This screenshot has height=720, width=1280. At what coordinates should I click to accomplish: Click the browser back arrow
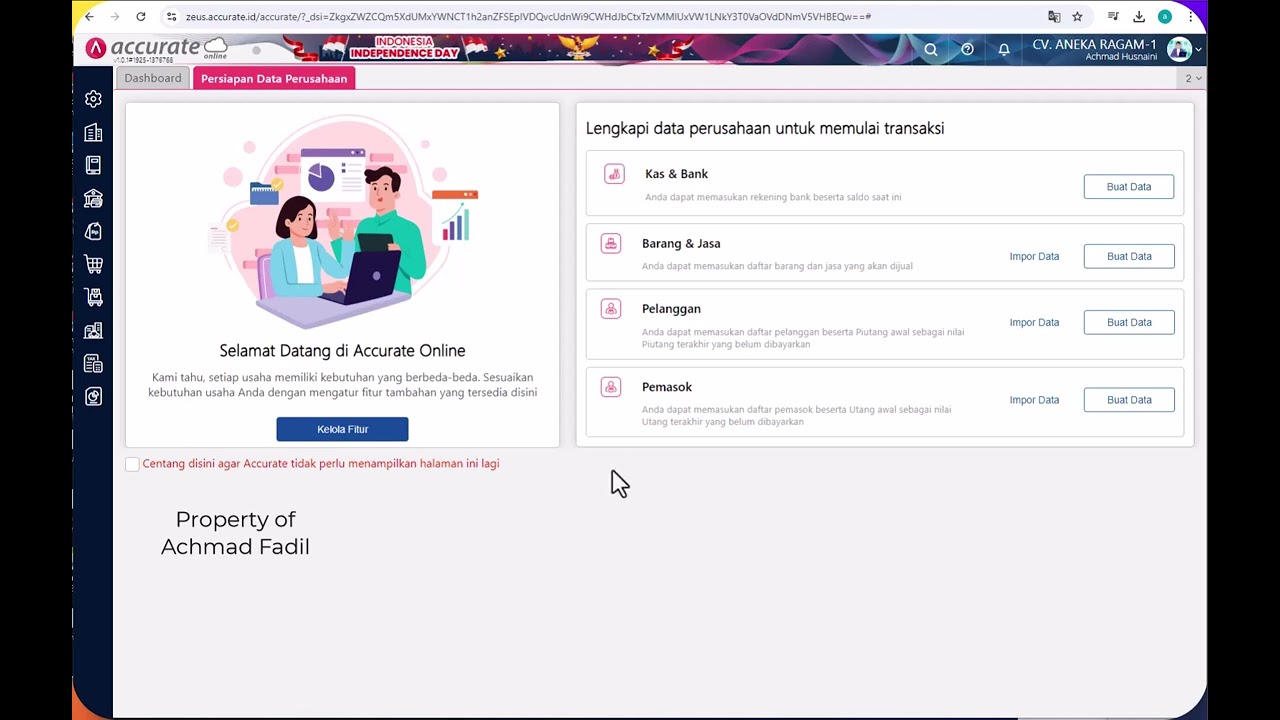[x=89, y=17]
